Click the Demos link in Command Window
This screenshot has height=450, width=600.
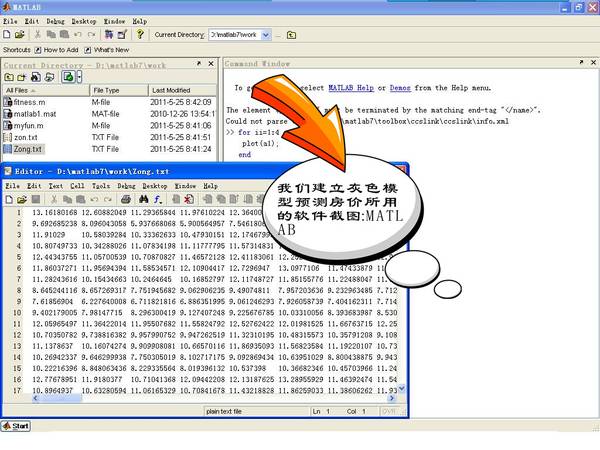[x=400, y=88]
